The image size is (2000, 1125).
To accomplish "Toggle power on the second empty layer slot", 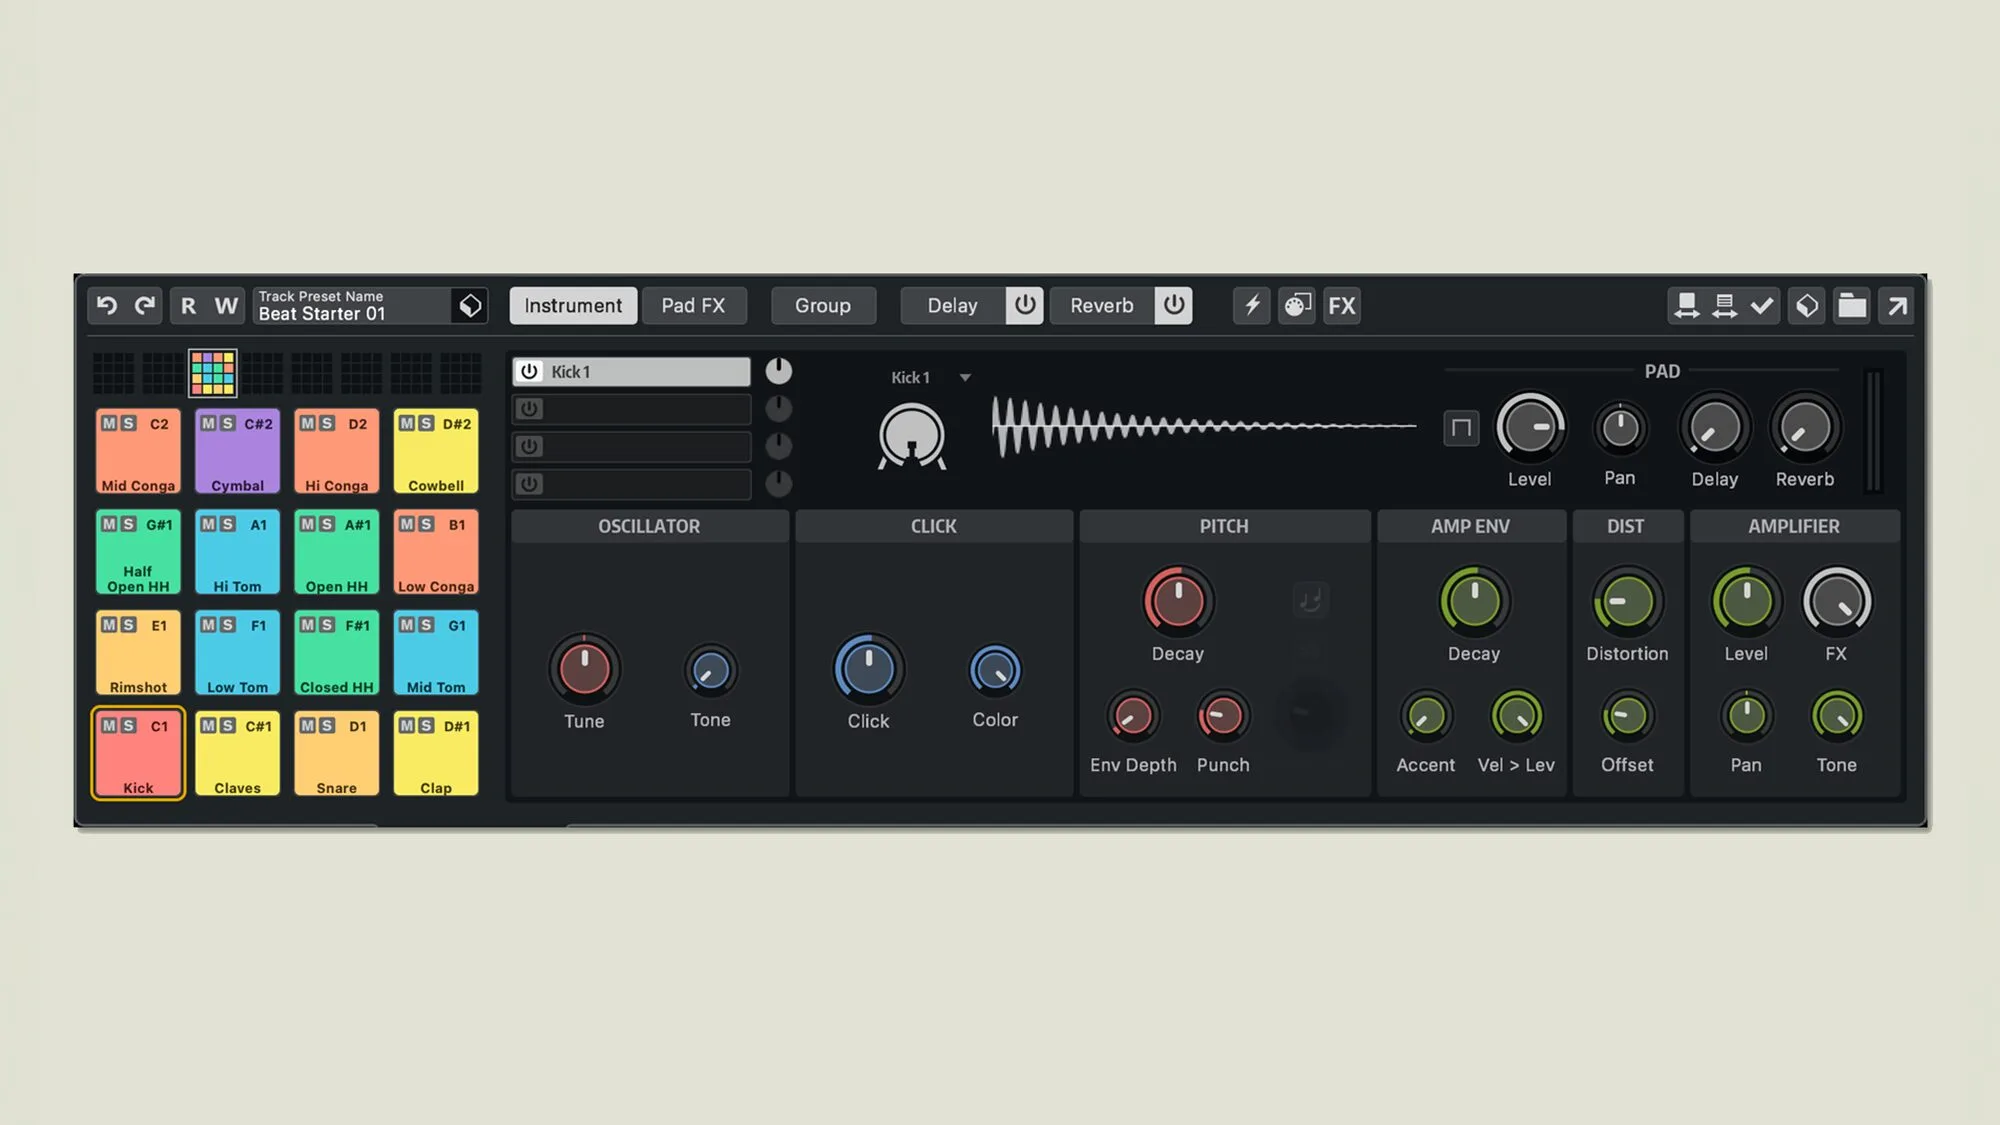I will (529, 409).
